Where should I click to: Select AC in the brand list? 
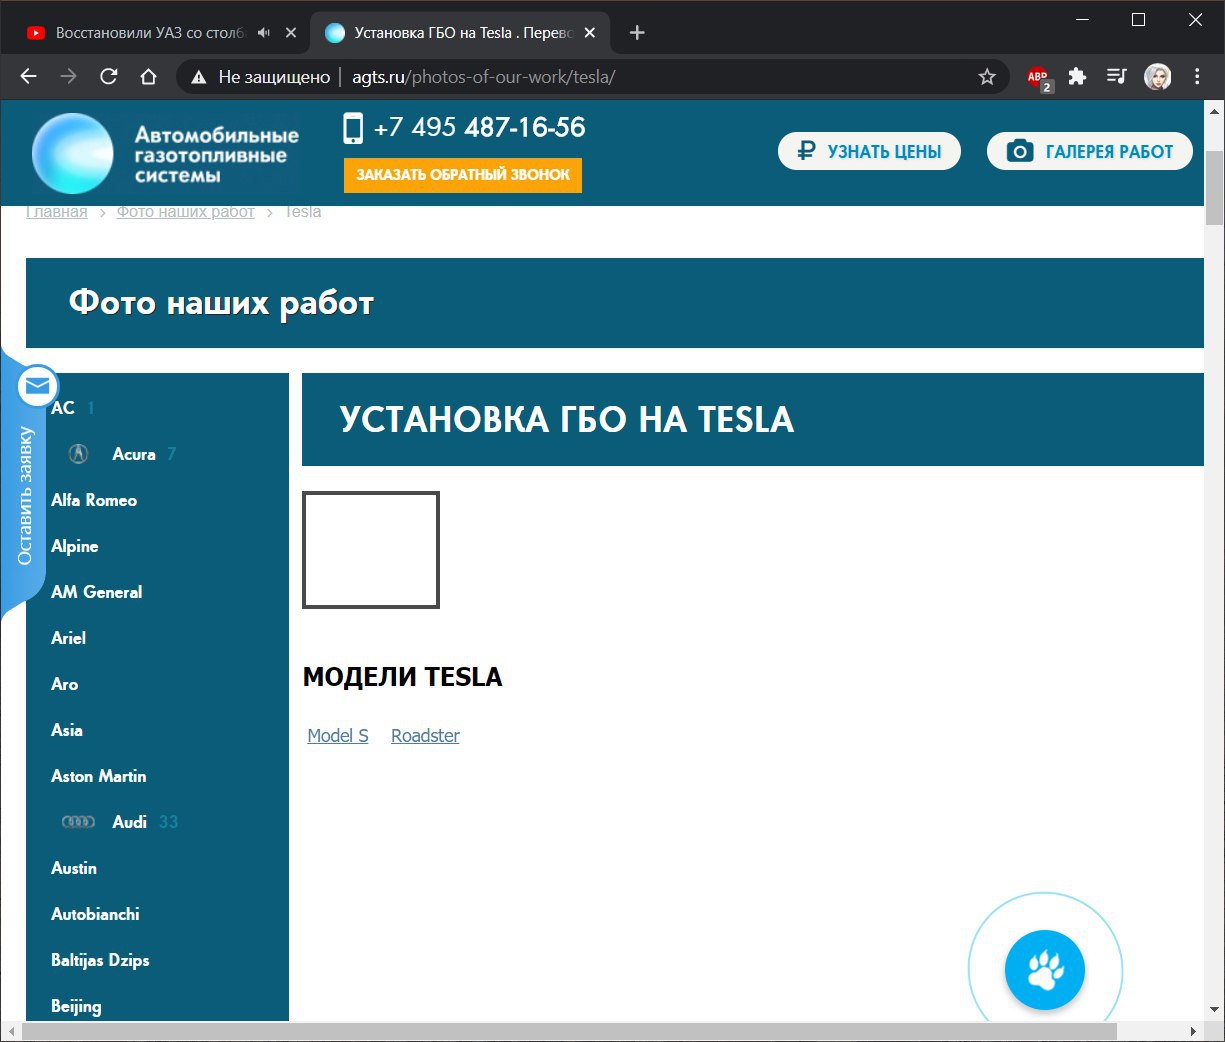click(x=63, y=408)
